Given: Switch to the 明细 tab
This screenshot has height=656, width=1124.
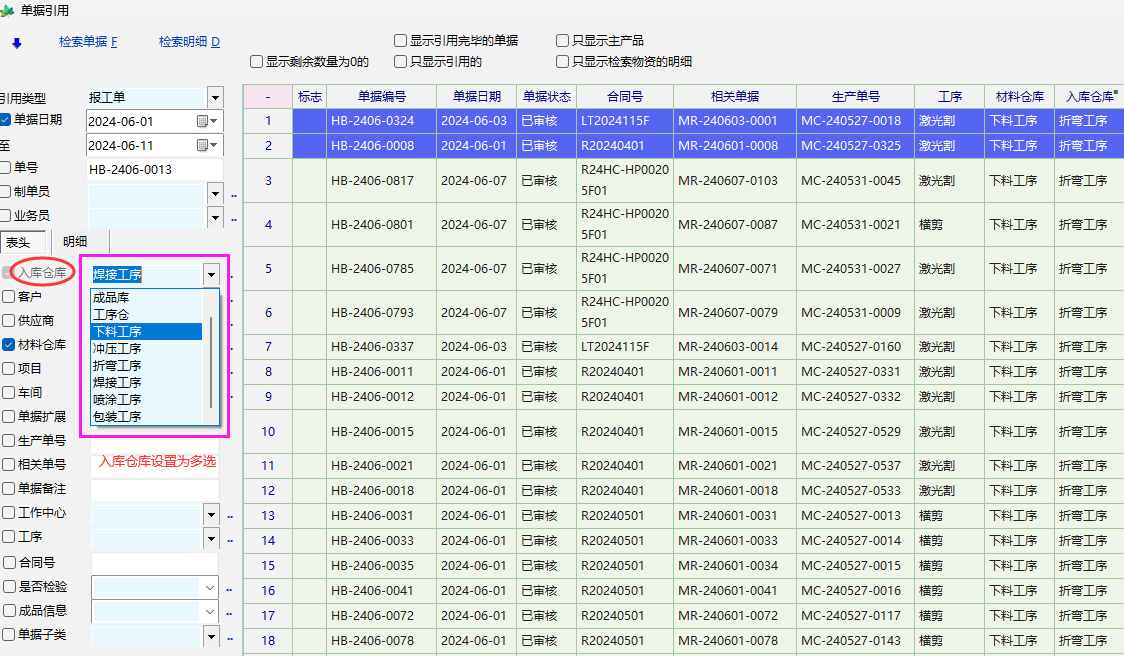Looking at the screenshot, I should pyautogui.click(x=75, y=241).
